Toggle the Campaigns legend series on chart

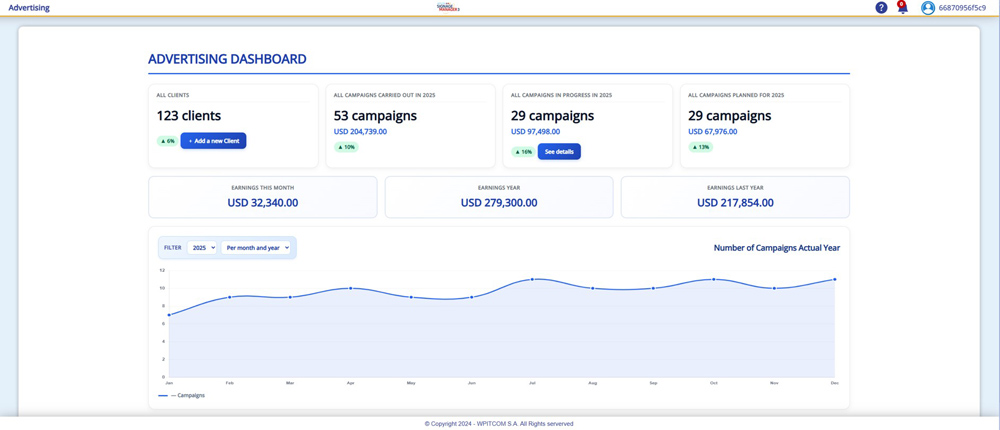183,395
